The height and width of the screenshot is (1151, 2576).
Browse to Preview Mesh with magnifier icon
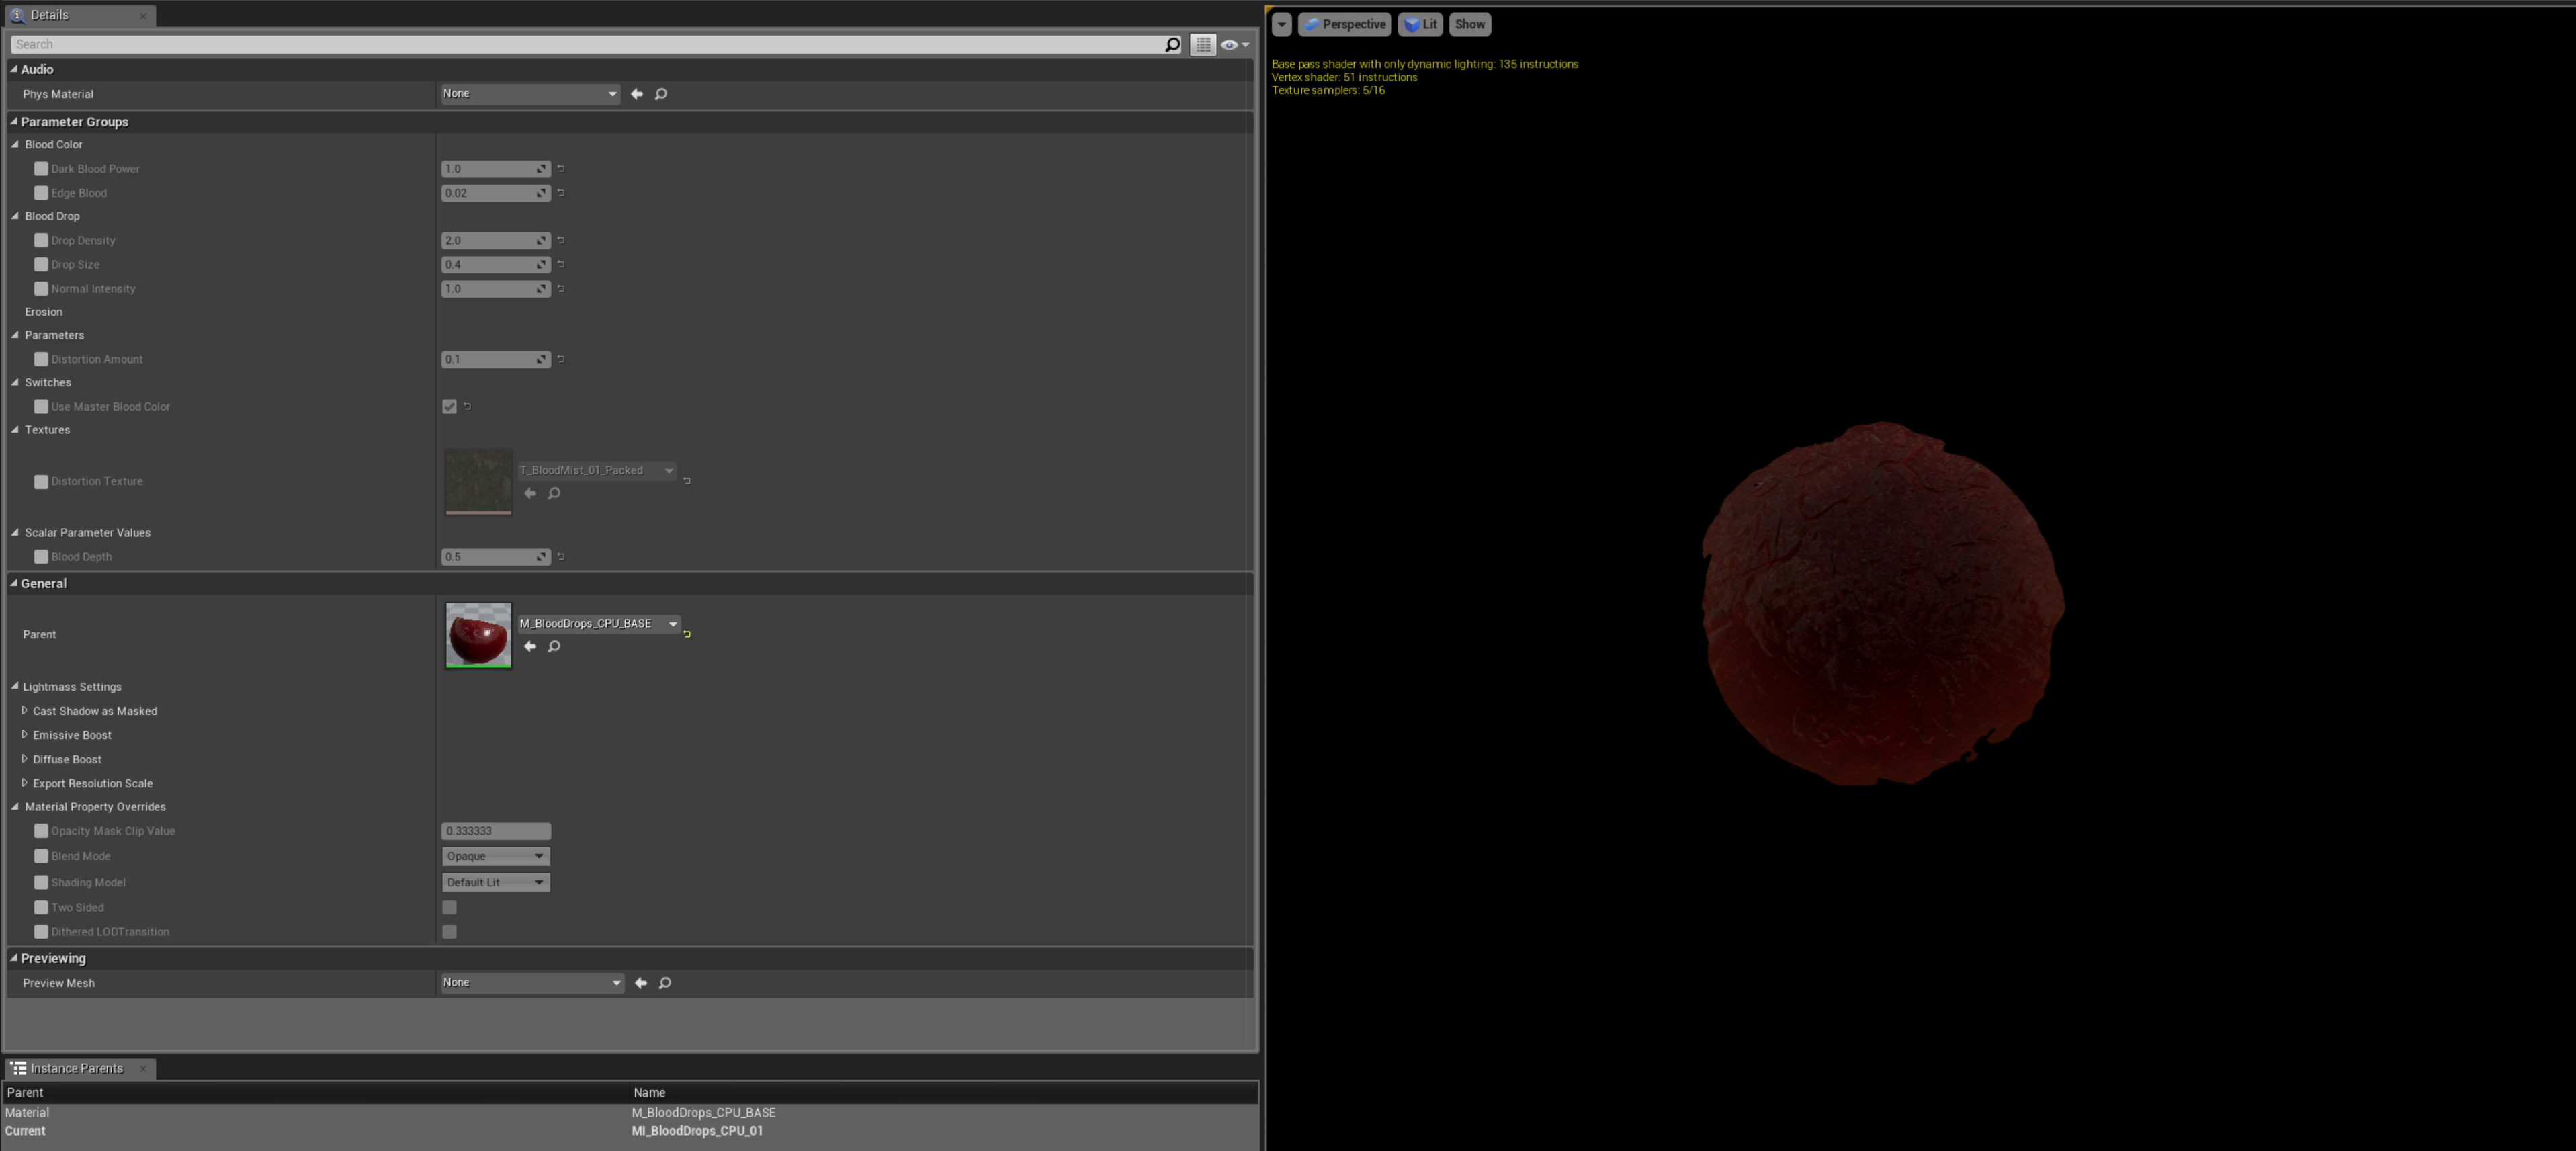pos(665,983)
